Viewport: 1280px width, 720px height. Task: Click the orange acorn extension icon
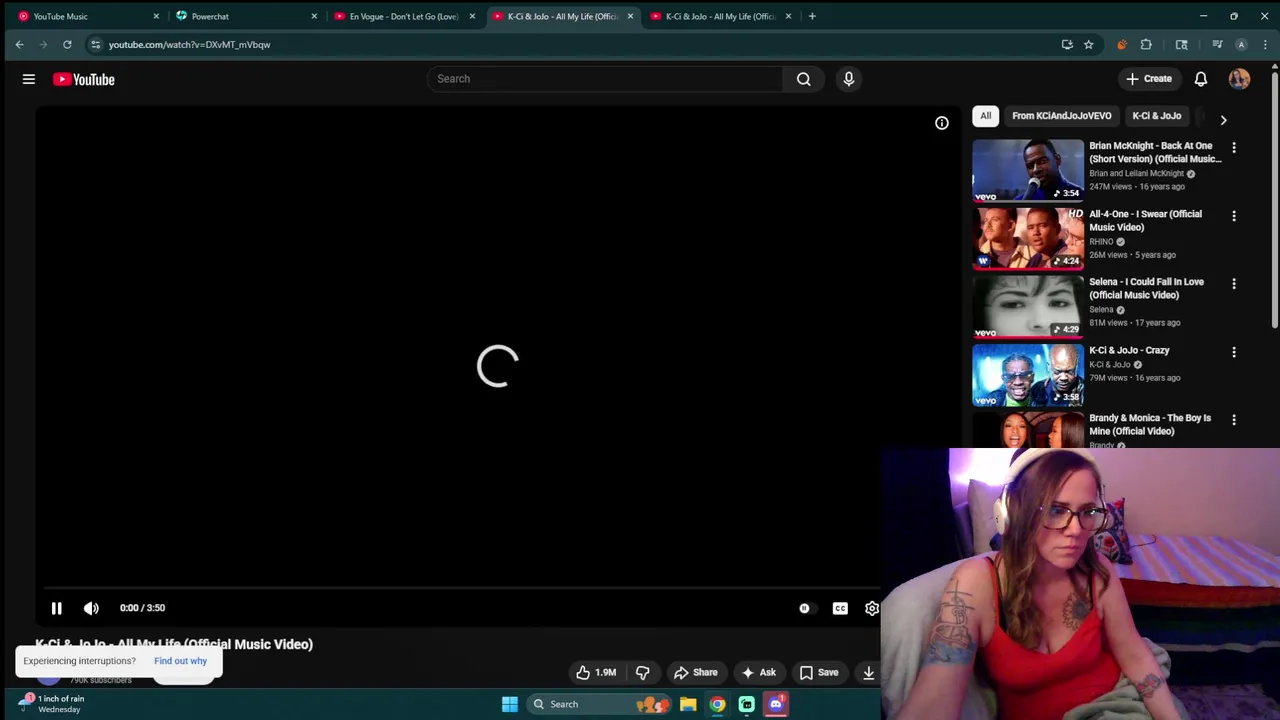[x=1121, y=44]
